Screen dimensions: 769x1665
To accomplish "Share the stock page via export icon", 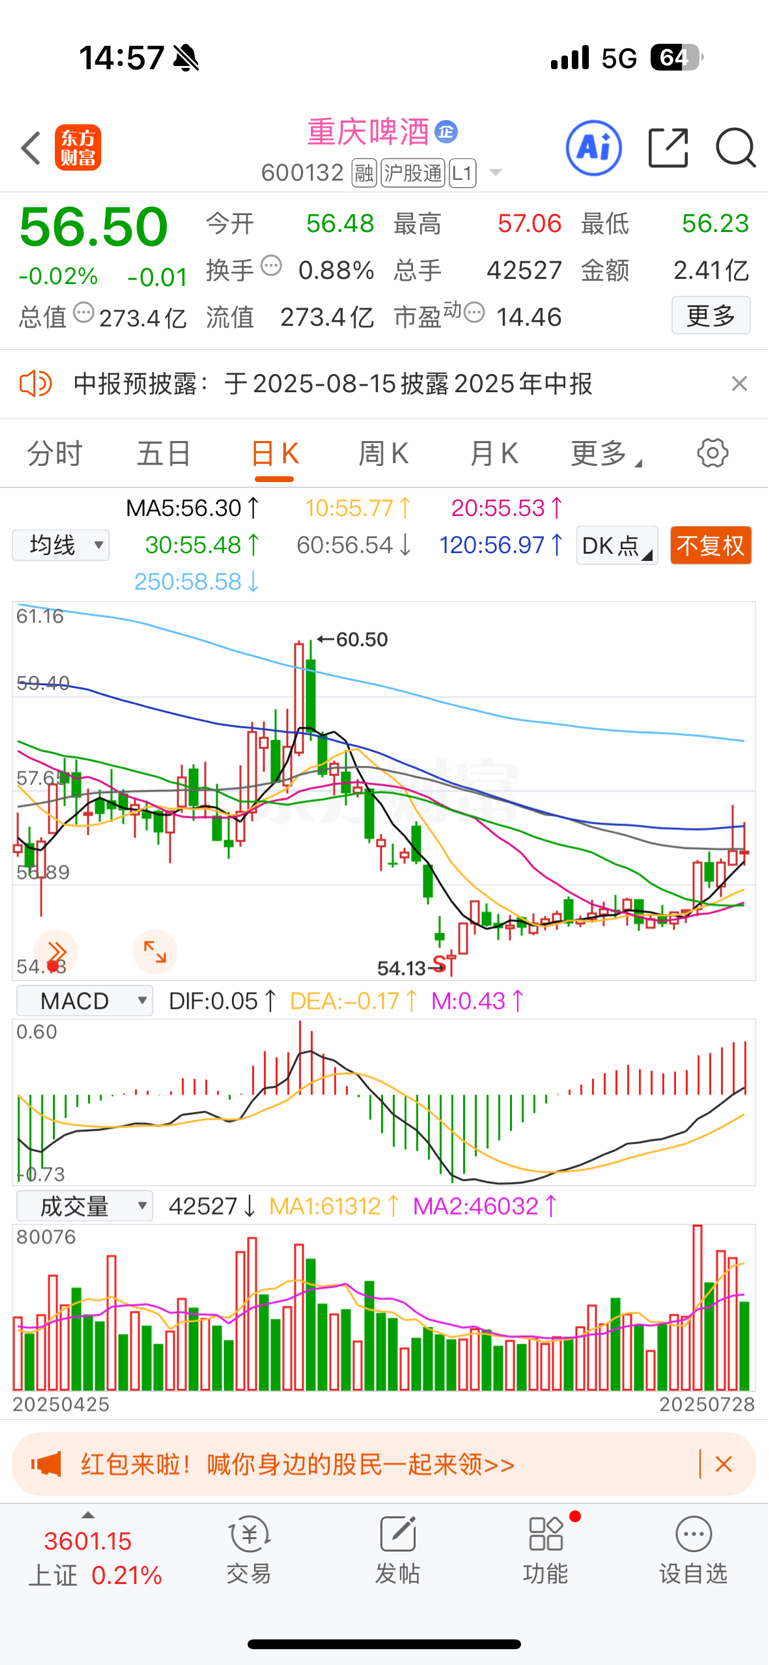I will (668, 148).
